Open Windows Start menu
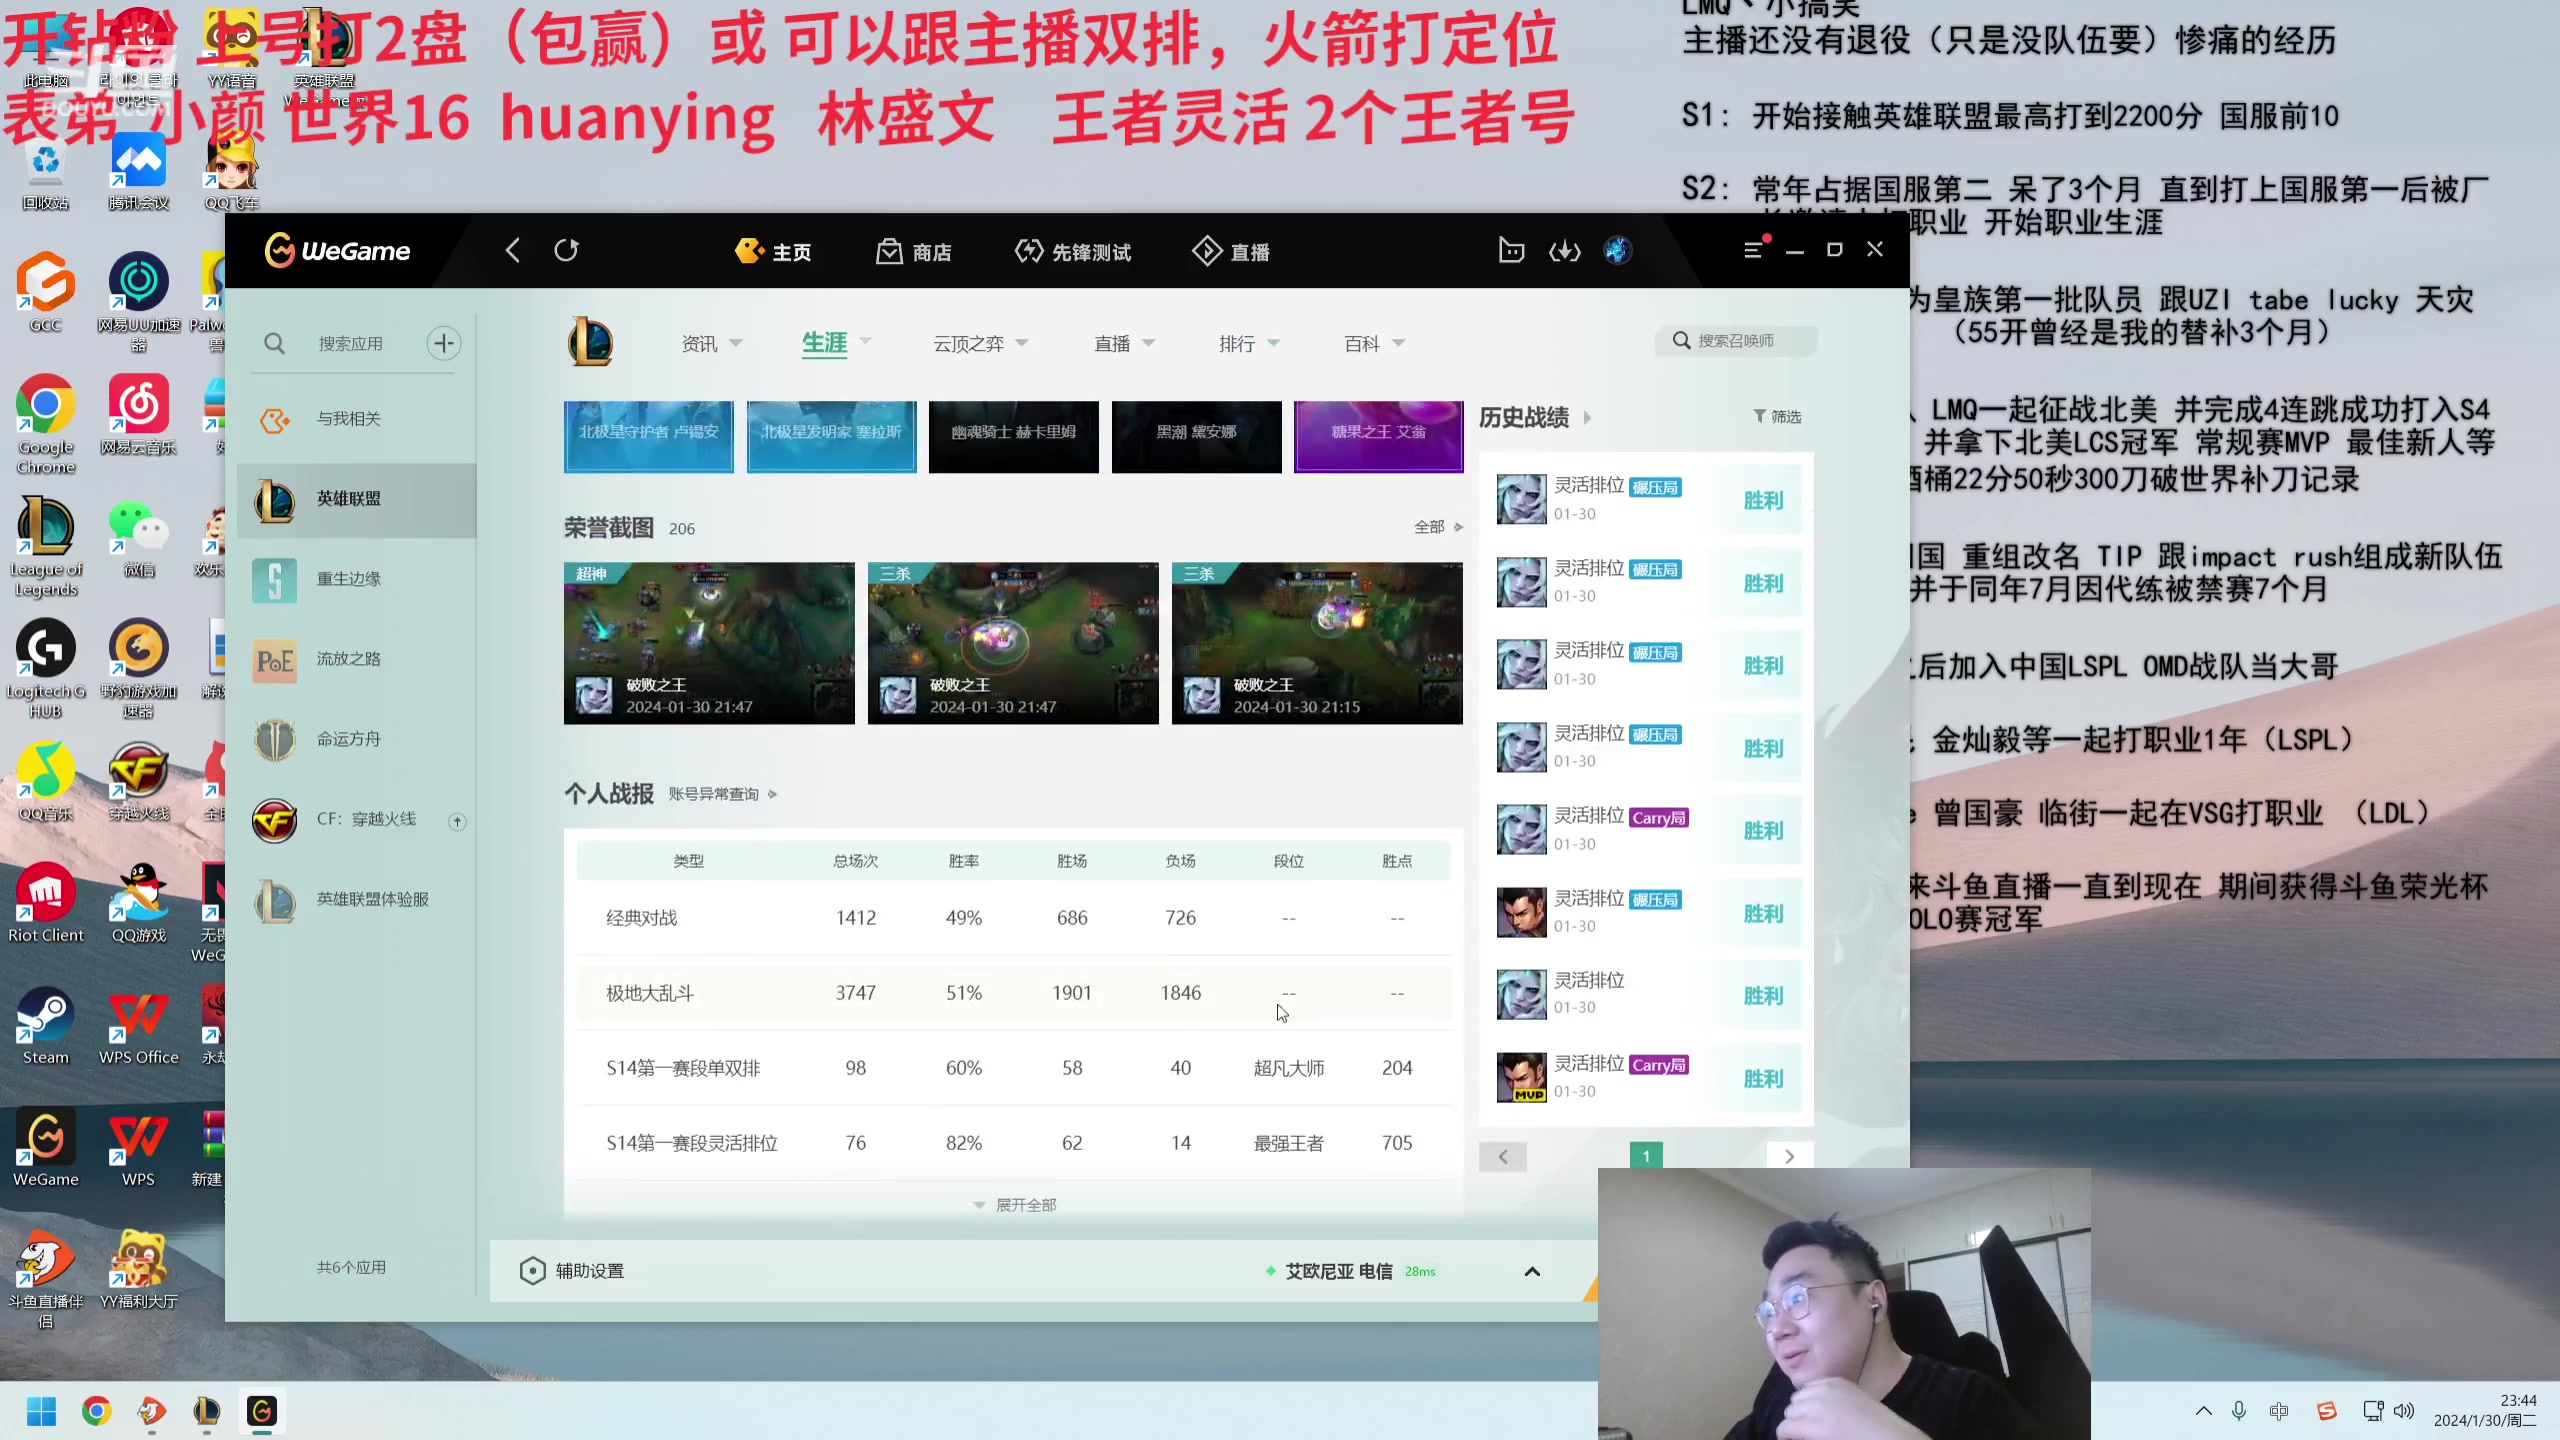The height and width of the screenshot is (1440, 2560). (x=41, y=1411)
